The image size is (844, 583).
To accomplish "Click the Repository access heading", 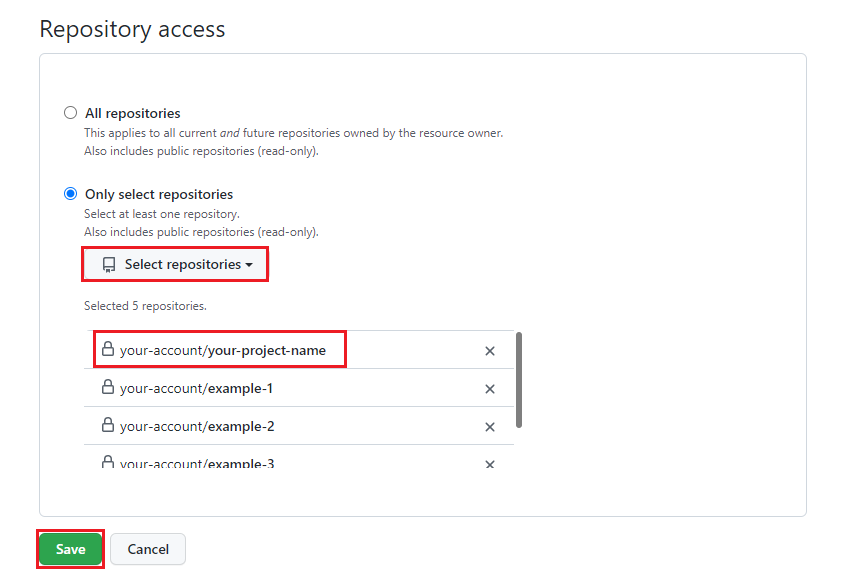I will pyautogui.click(x=132, y=29).
